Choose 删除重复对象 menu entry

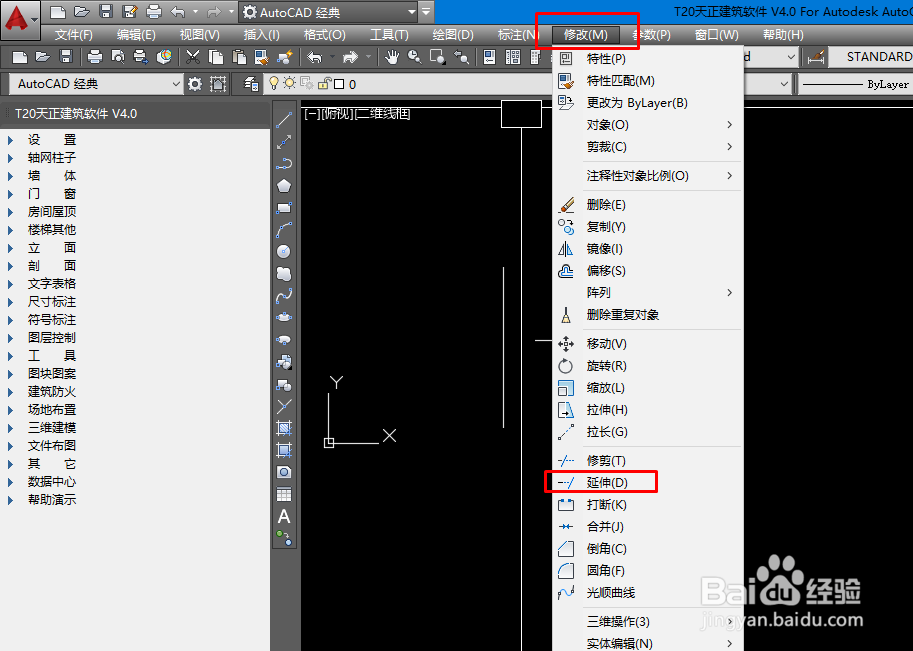(x=647, y=314)
